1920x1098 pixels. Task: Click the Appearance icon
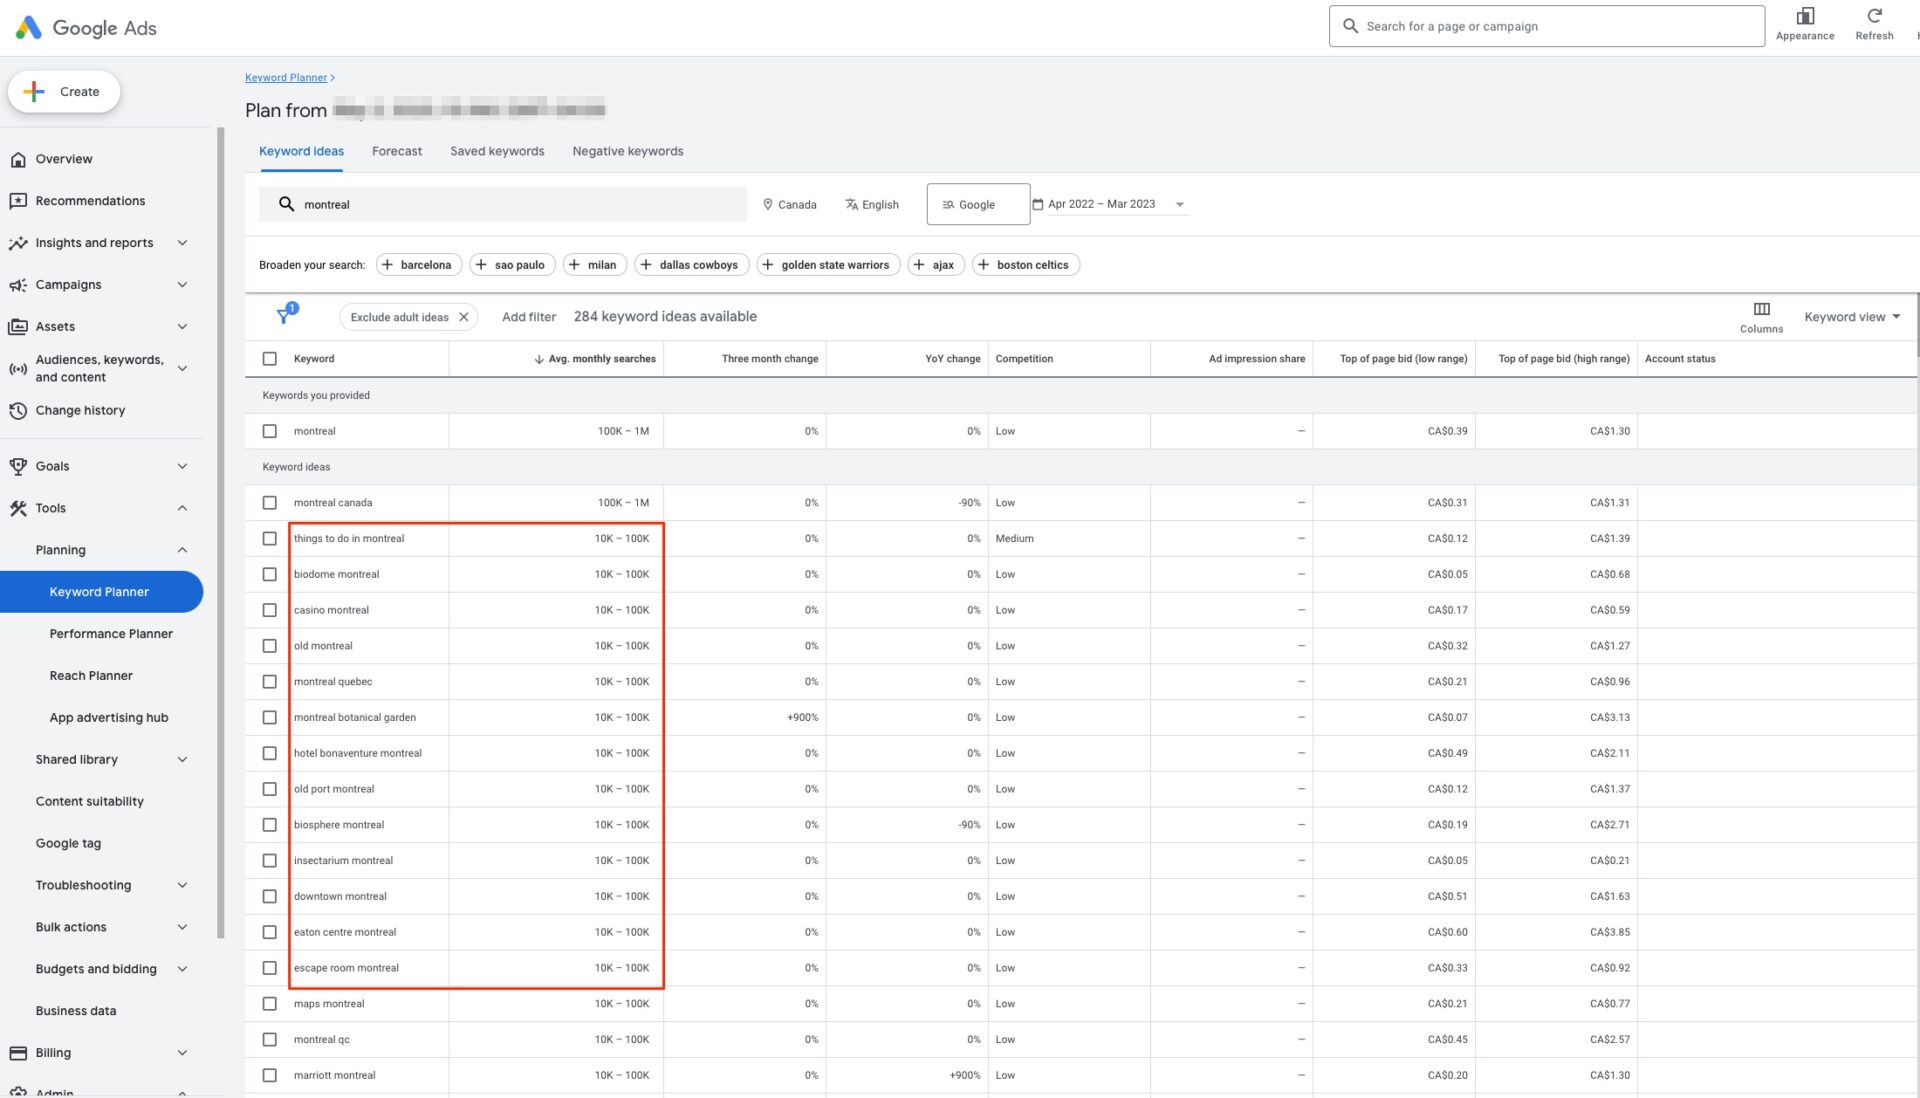pyautogui.click(x=1805, y=16)
